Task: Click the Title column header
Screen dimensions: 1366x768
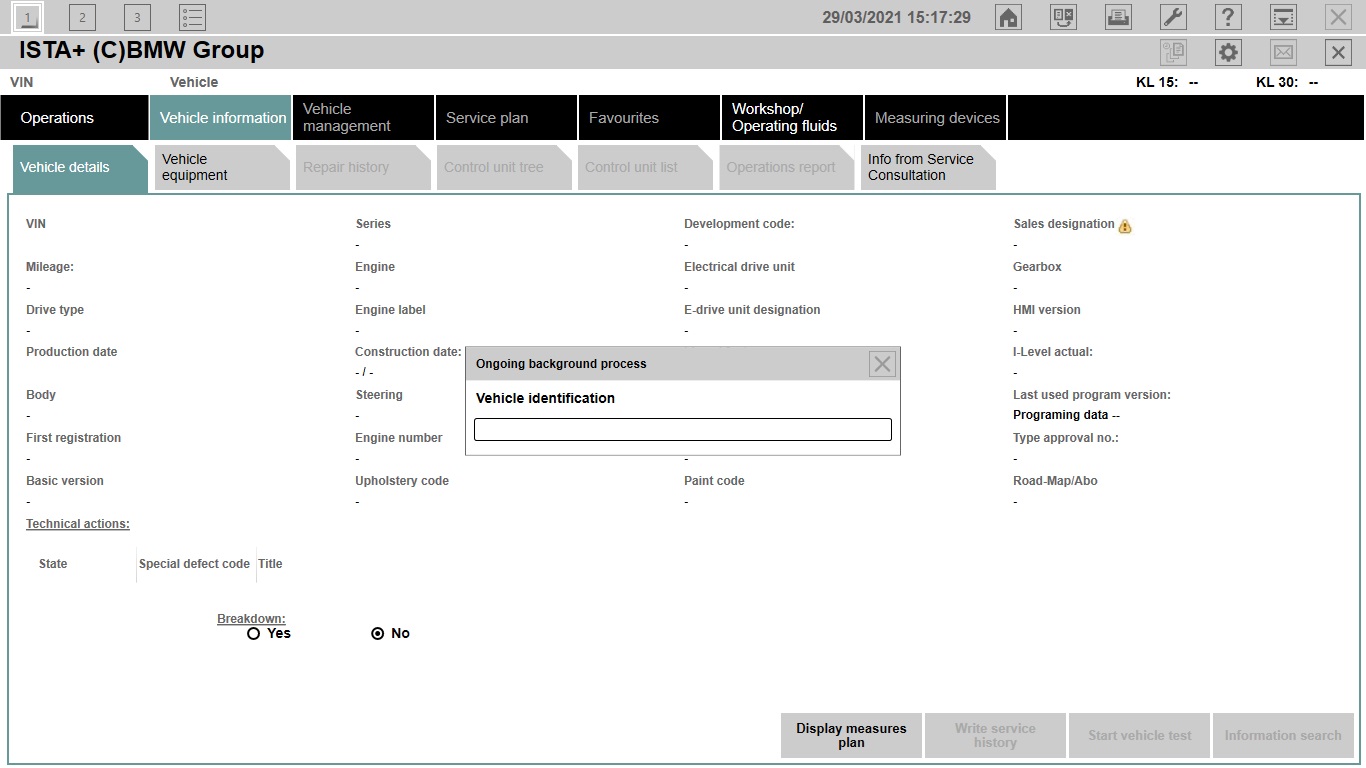Action: [x=270, y=564]
